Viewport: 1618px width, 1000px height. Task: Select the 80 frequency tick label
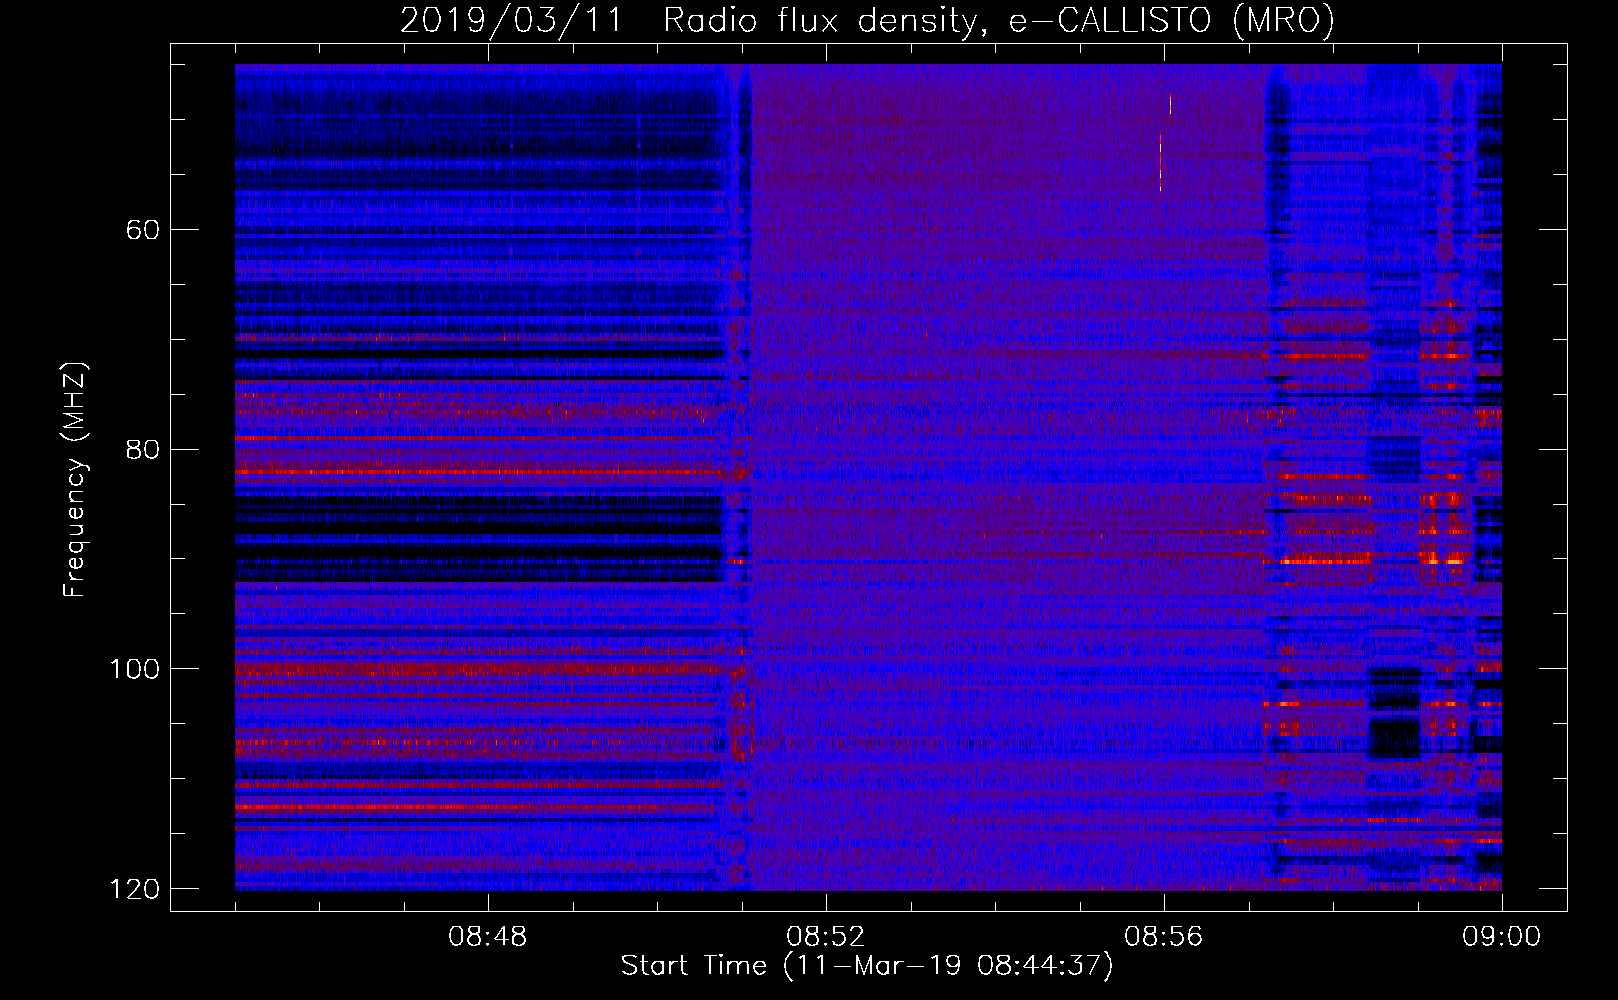point(143,449)
